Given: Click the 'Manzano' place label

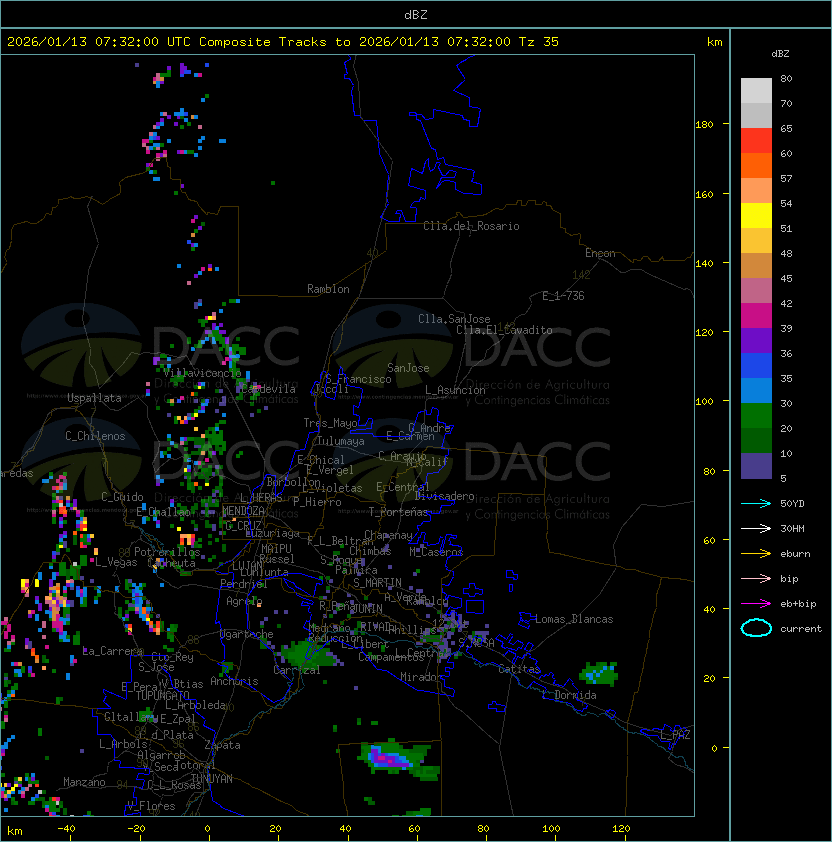Looking at the screenshot, I should 84,782.
